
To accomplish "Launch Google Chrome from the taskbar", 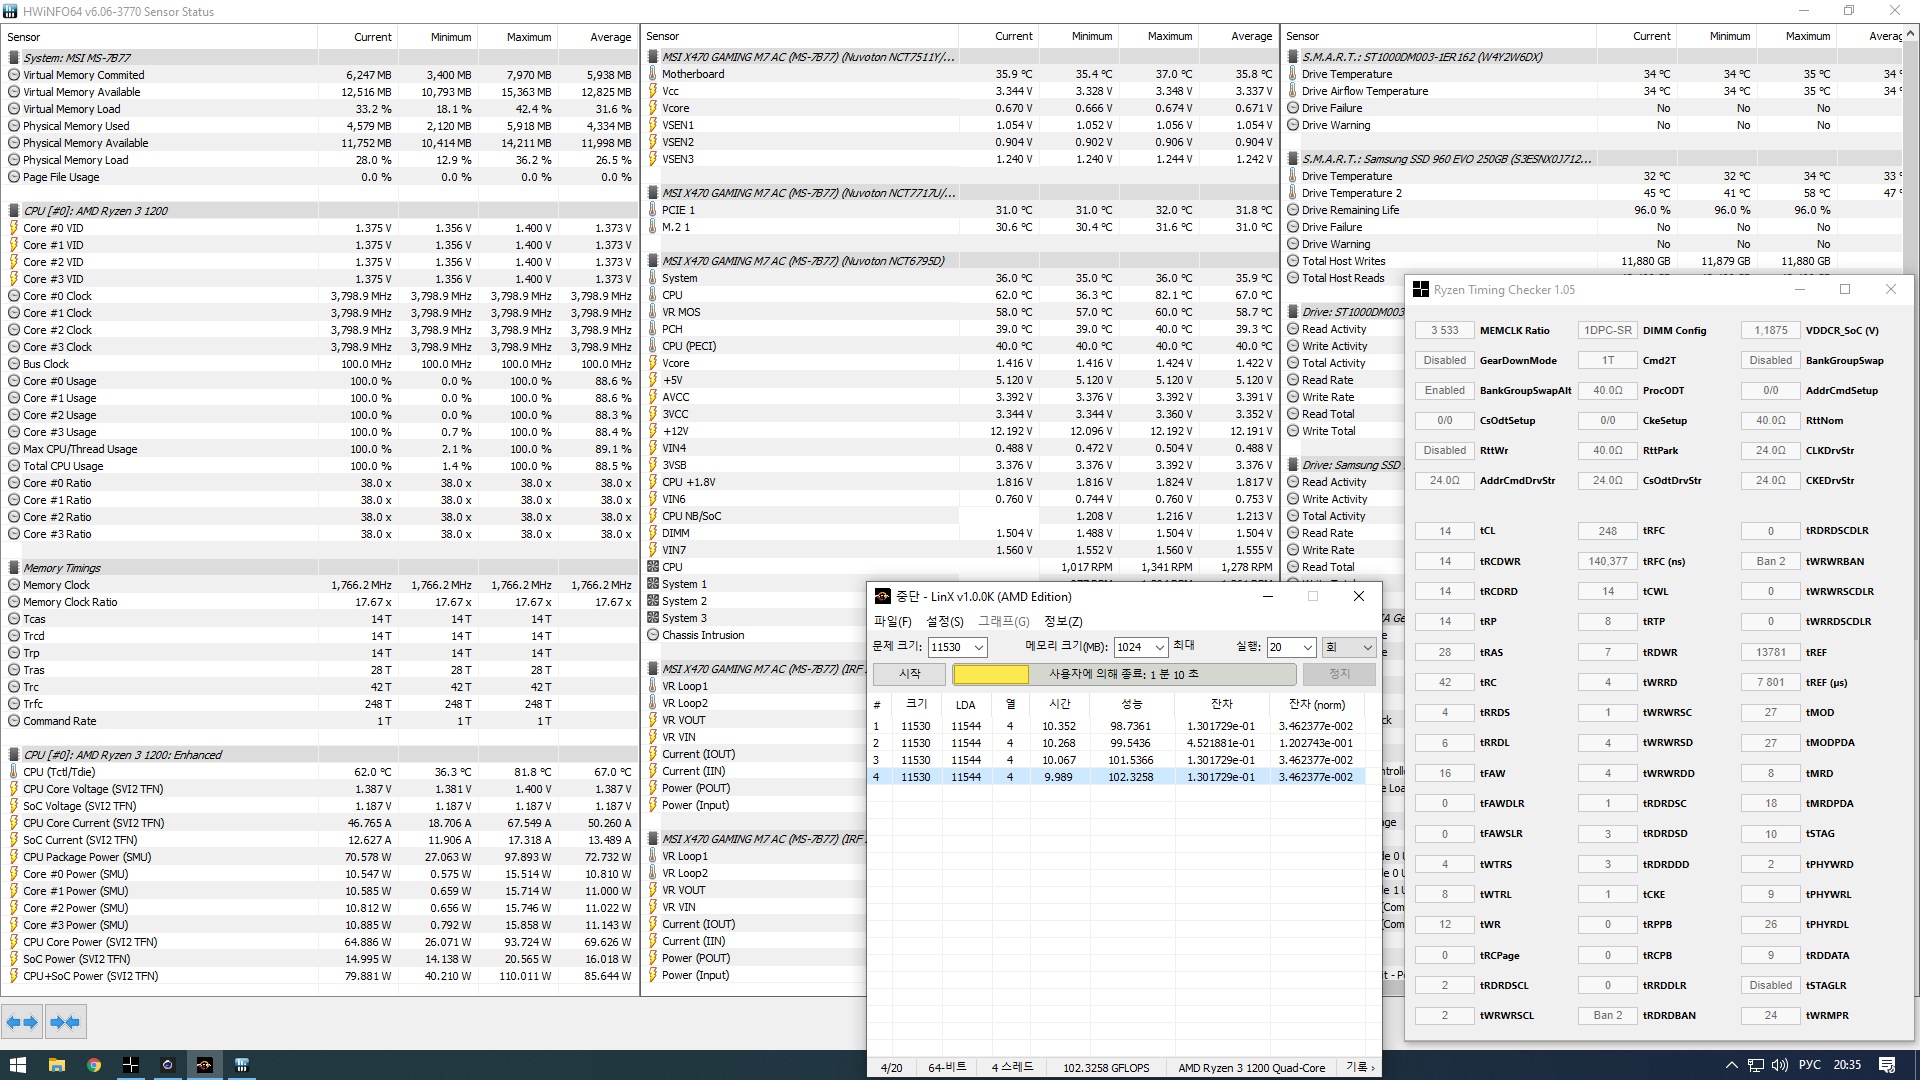I will point(94,1065).
